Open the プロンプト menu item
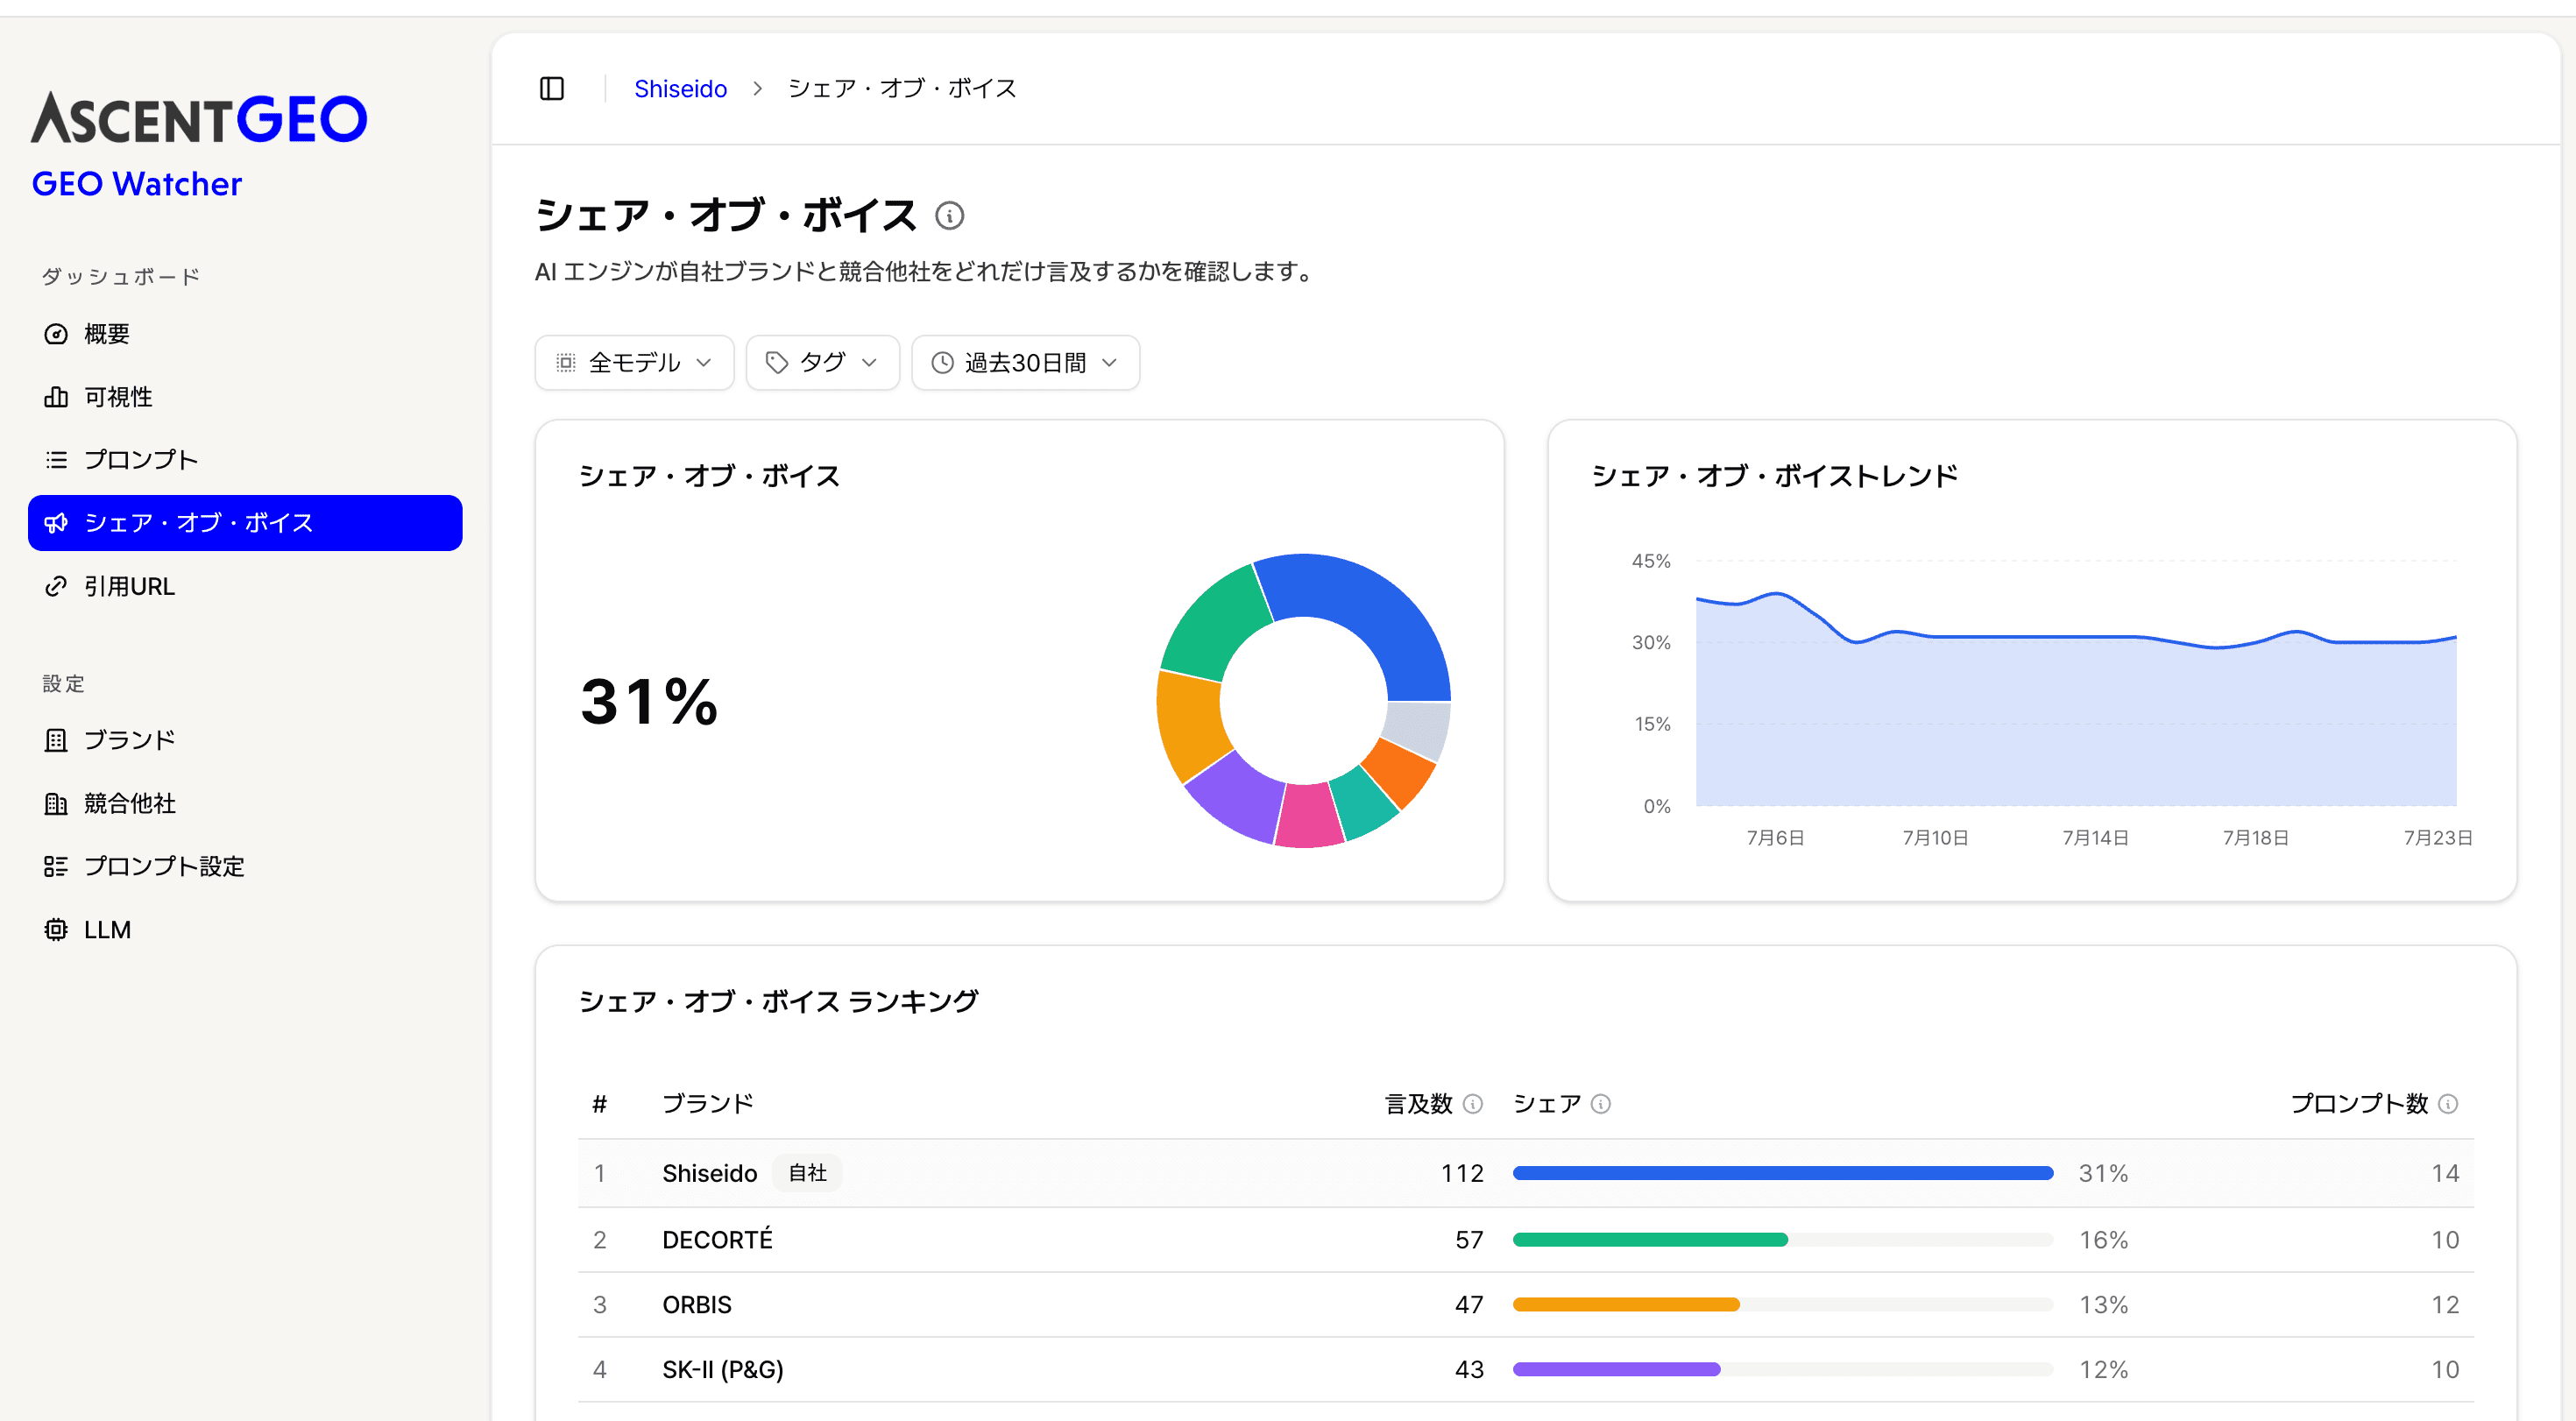 click(245, 460)
